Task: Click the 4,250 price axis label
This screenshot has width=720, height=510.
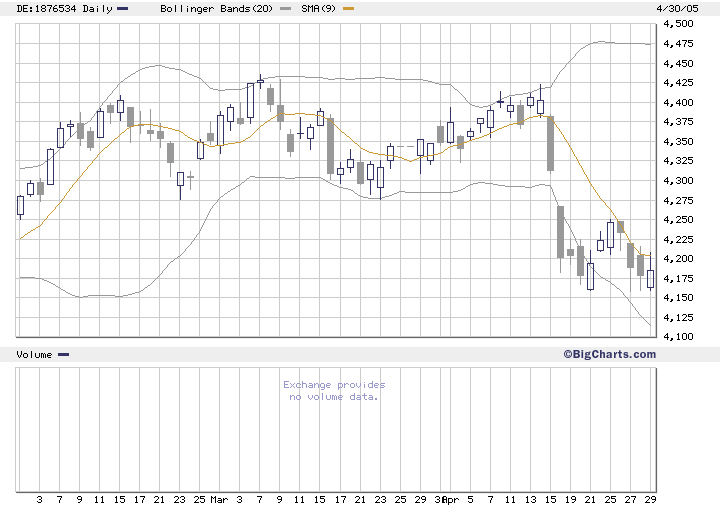Action: click(679, 219)
